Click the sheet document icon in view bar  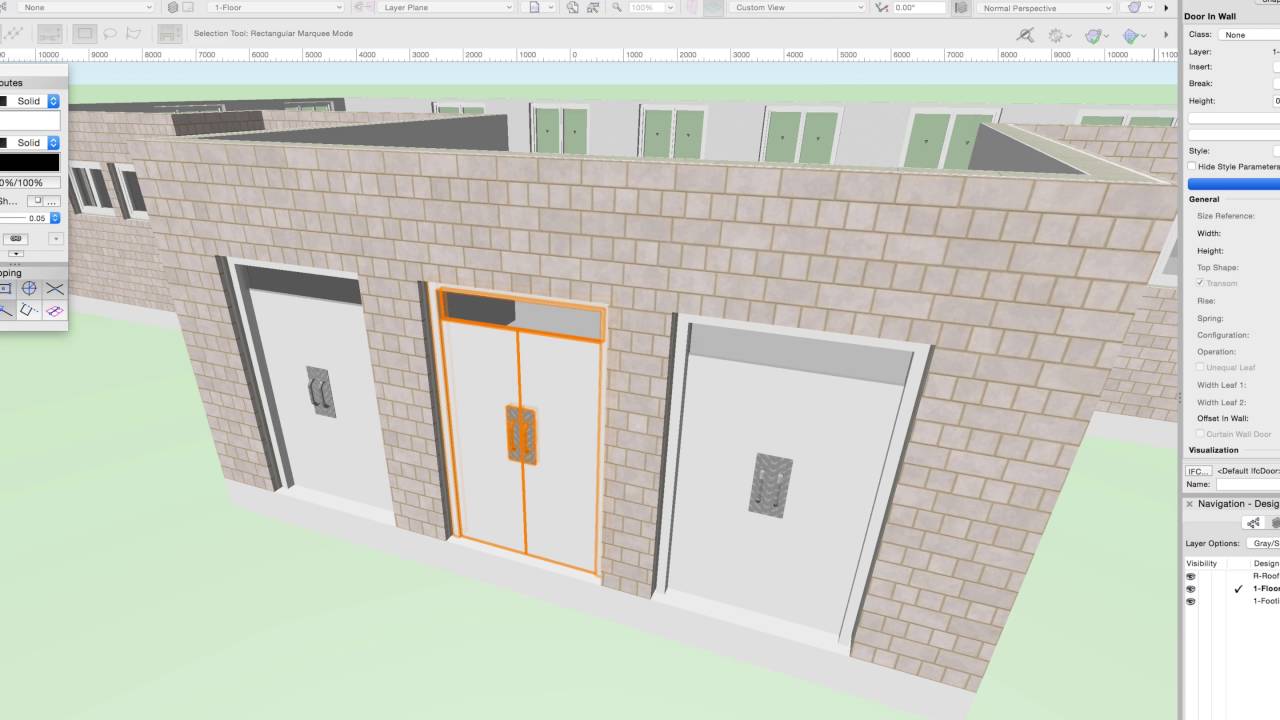tap(535, 7)
